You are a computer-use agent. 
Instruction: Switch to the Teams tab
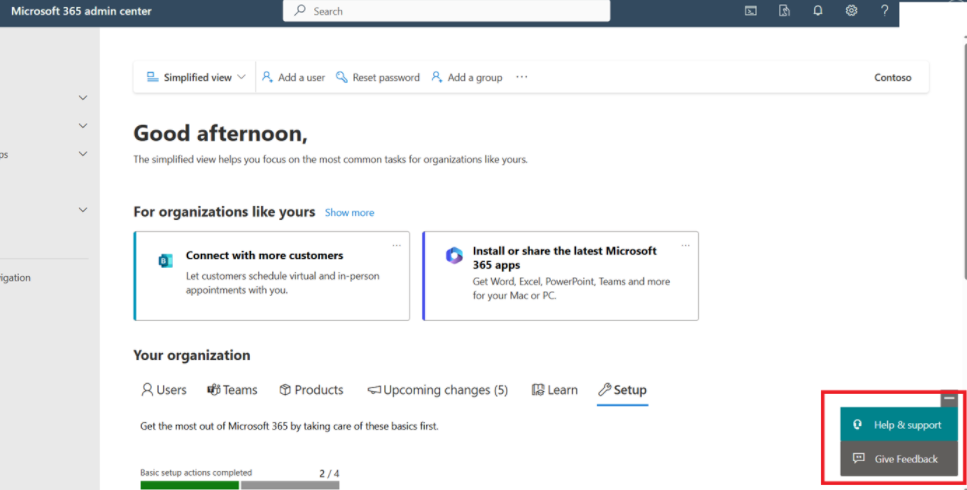pyautogui.click(x=232, y=390)
